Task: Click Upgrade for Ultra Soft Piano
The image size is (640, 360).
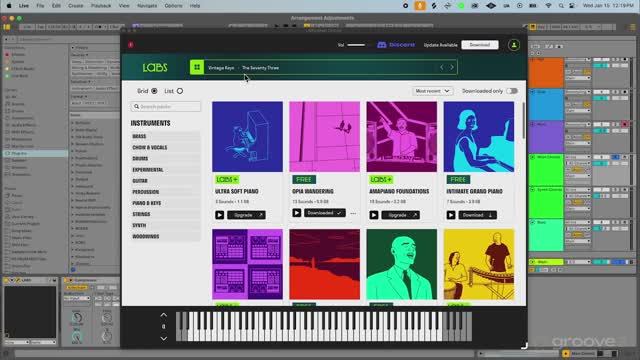Action: 247,215
